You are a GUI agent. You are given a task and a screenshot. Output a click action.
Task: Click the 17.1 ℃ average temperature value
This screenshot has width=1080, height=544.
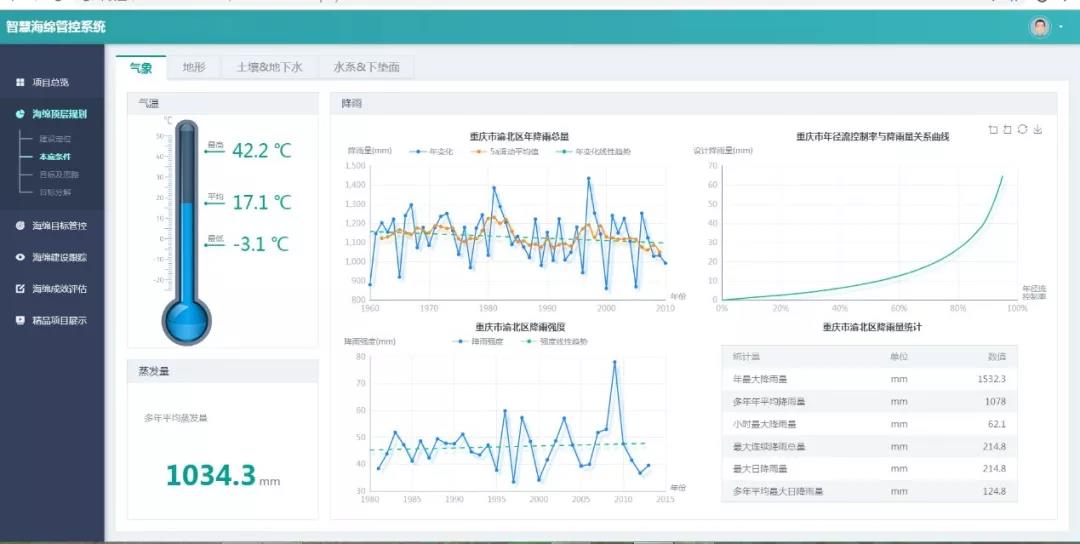pos(262,202)
